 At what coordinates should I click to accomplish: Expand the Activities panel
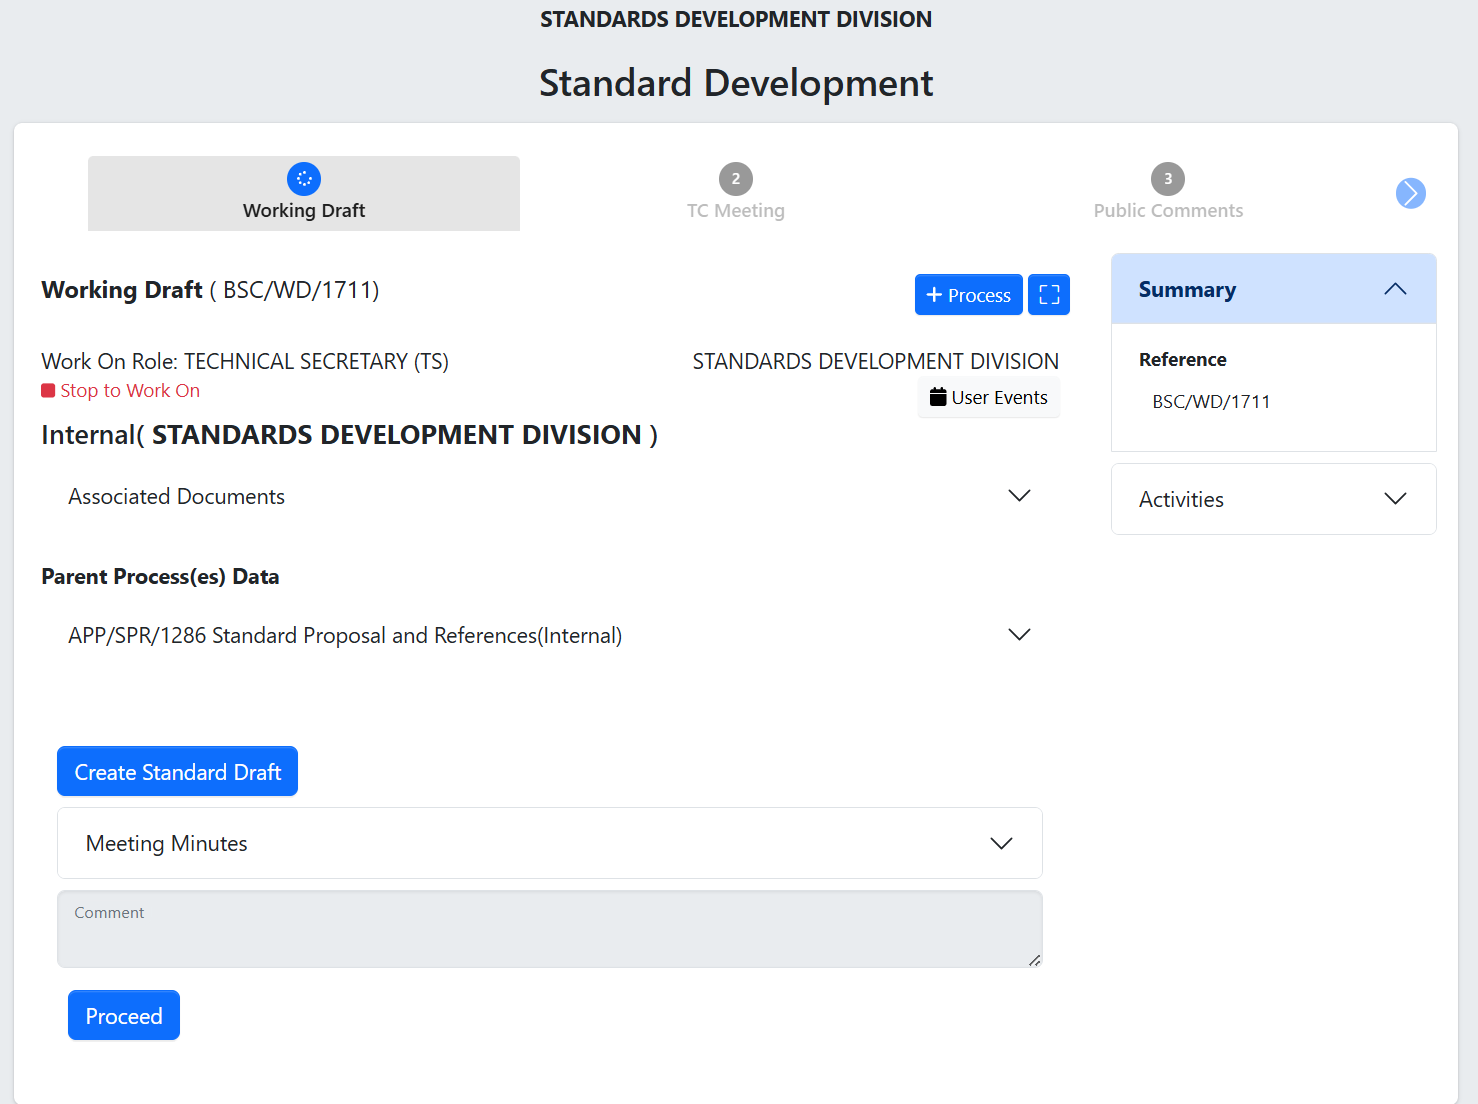click(1394, 499)
